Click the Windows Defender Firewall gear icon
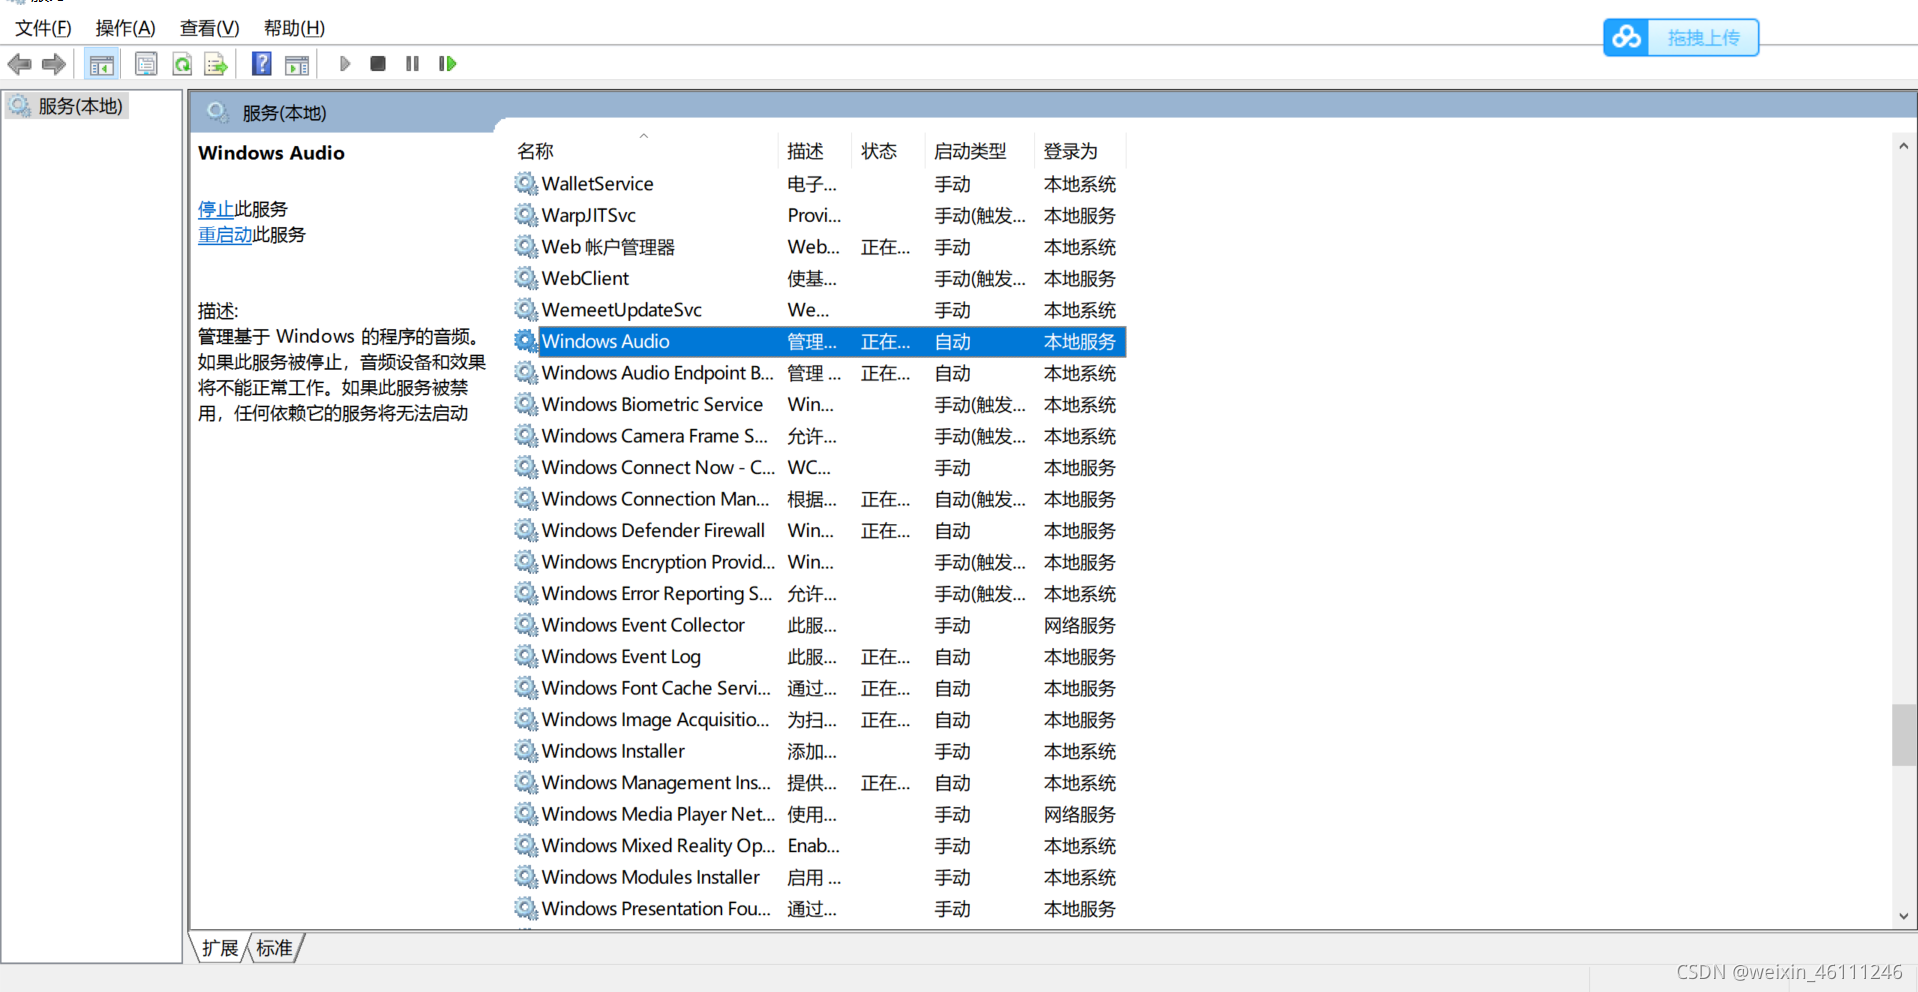 526,530
